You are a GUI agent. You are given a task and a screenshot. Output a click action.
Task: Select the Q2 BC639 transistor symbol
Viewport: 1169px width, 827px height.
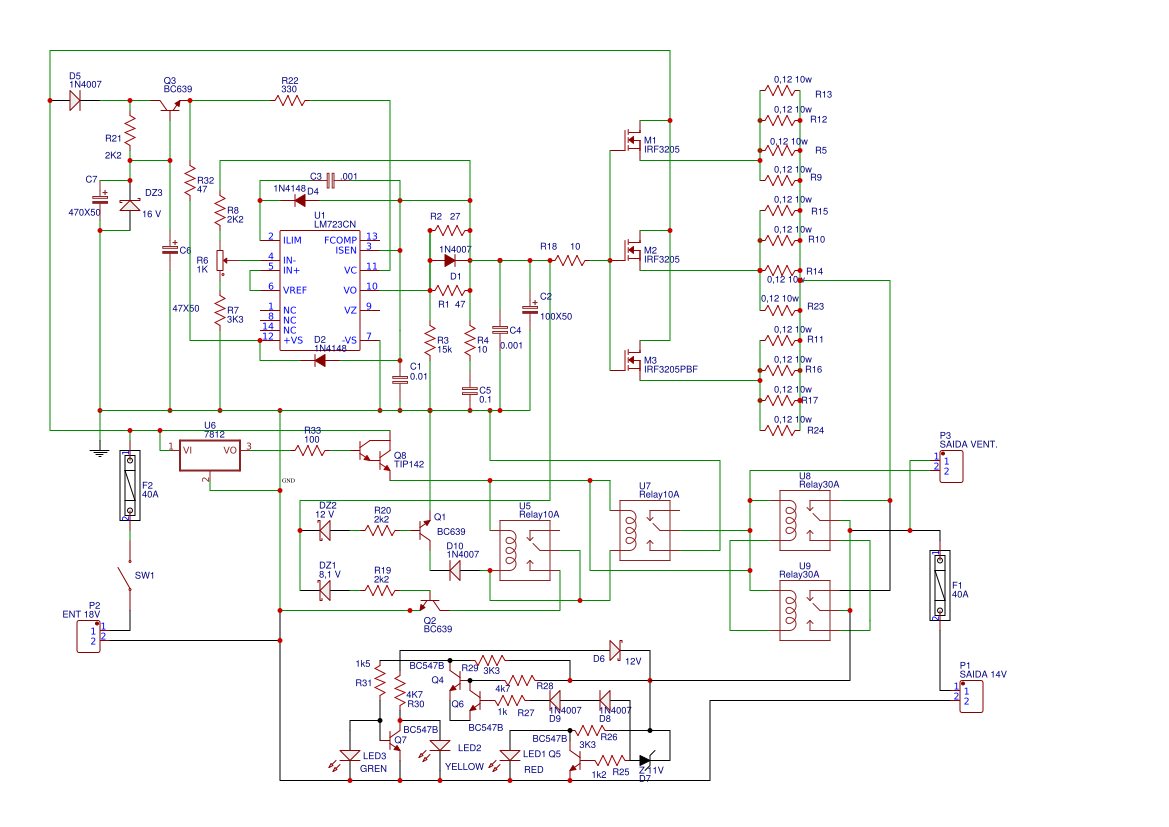(430, 603)
